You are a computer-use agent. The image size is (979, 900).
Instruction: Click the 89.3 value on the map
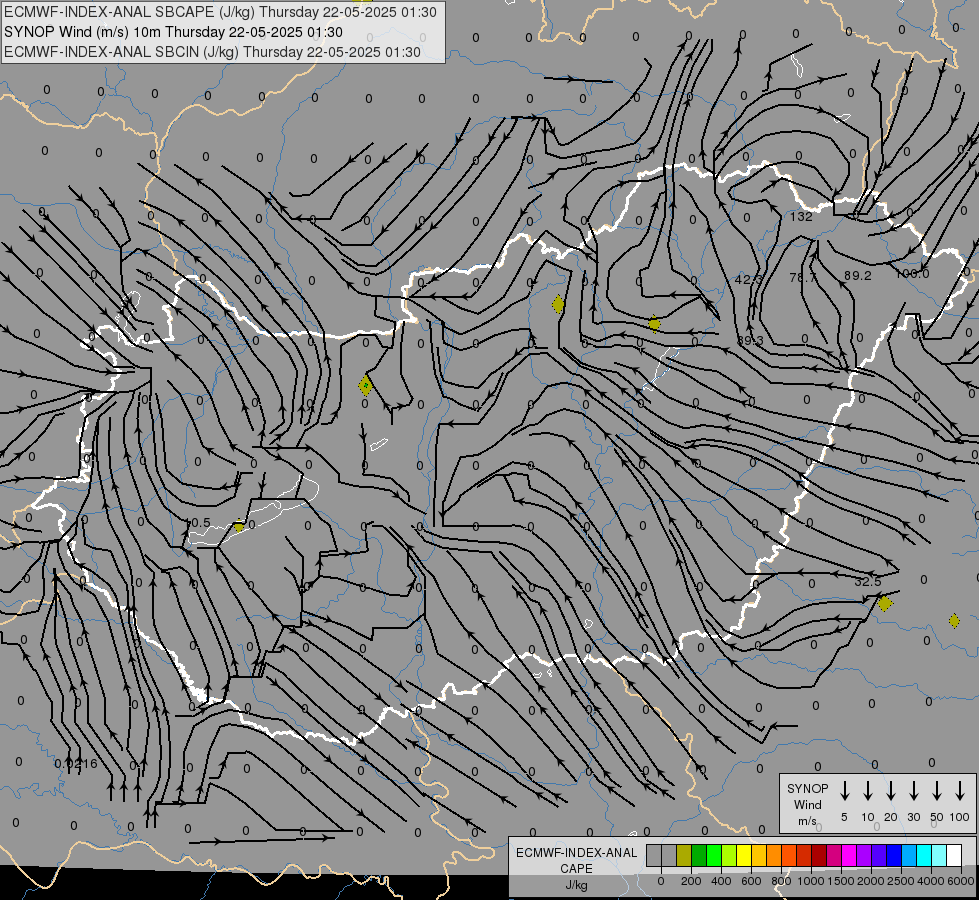[x=750, y=340]
